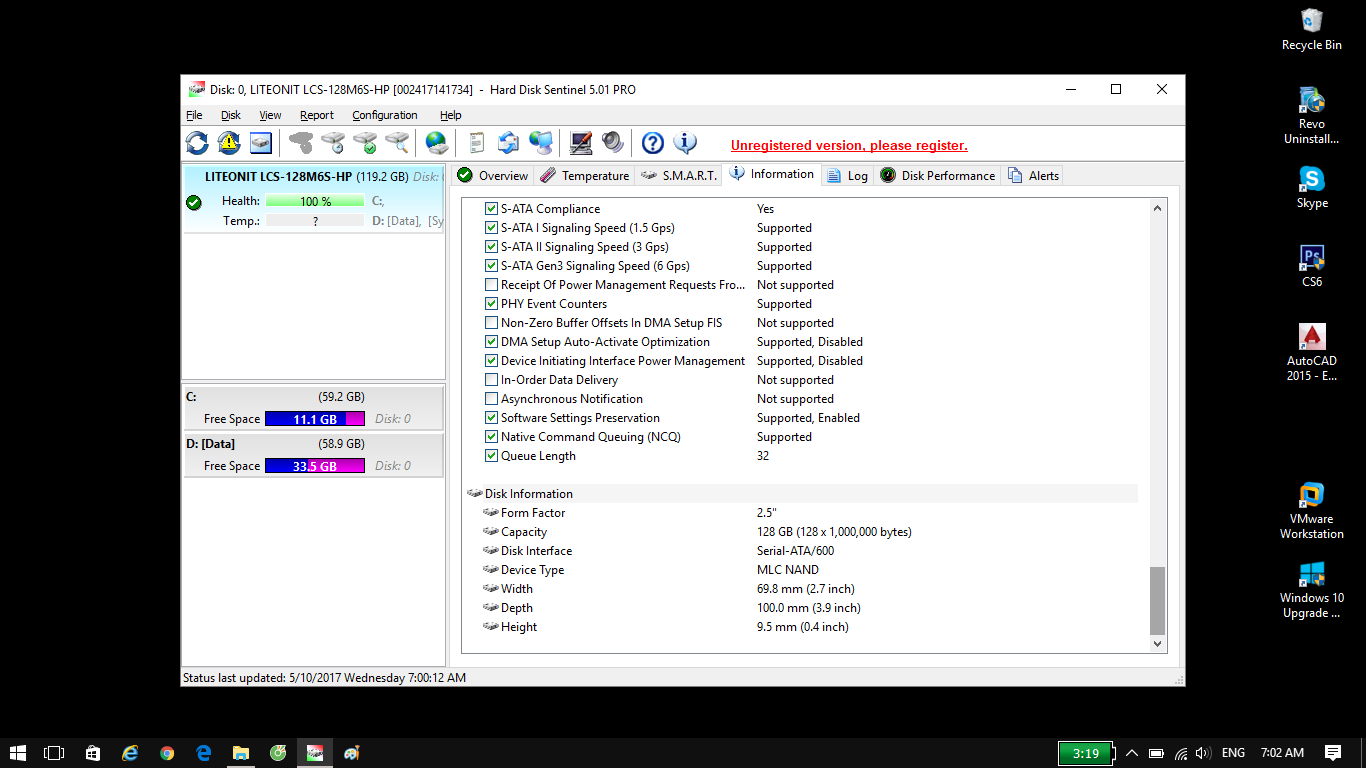The width and height of the screenshot is (1366, 768).
Task: Click the Information panel scroll up arrow
Action: (x=1158, y=209)
